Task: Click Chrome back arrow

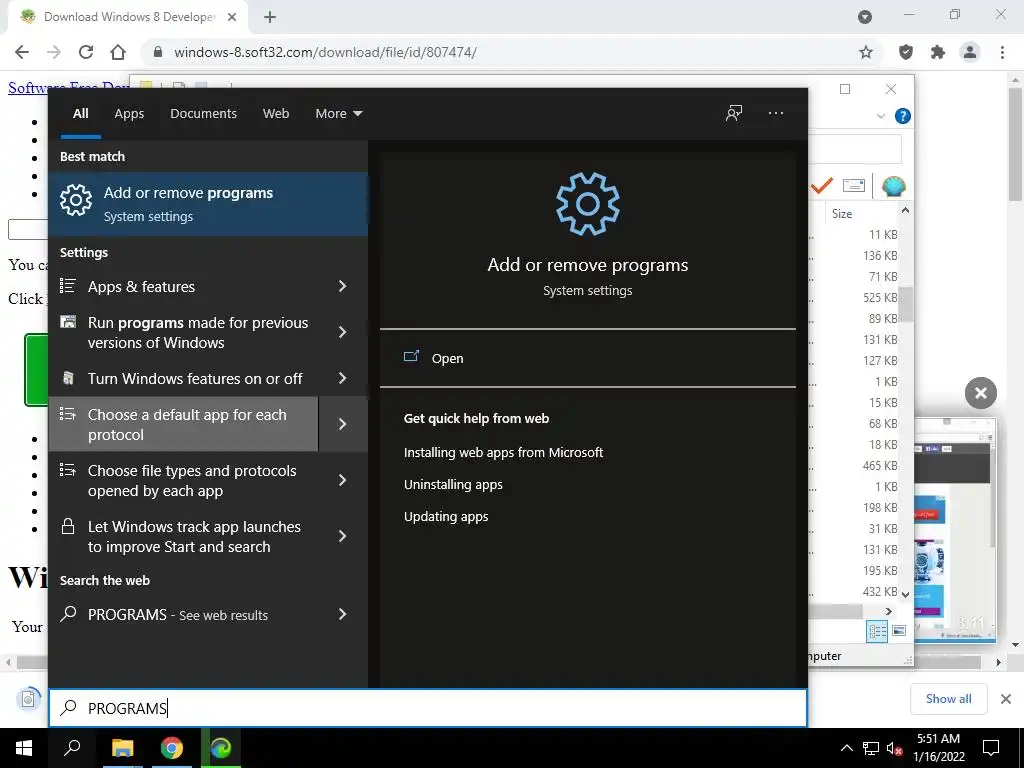Action: 22,52
